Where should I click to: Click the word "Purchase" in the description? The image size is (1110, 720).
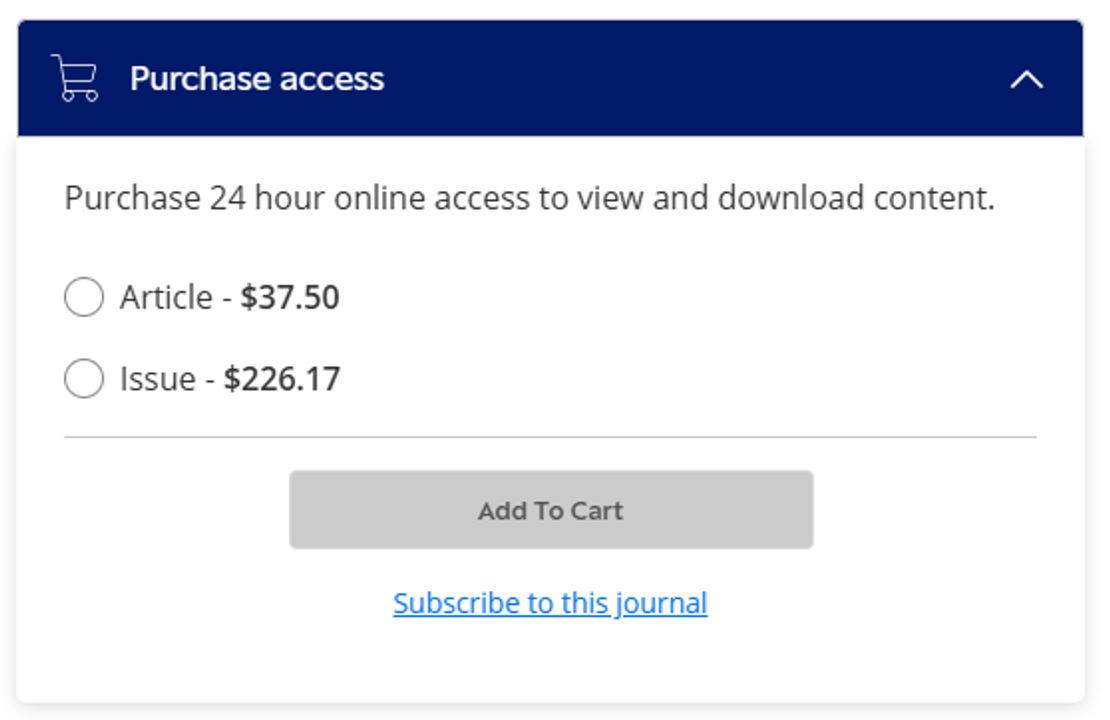[x=132, y=198]
